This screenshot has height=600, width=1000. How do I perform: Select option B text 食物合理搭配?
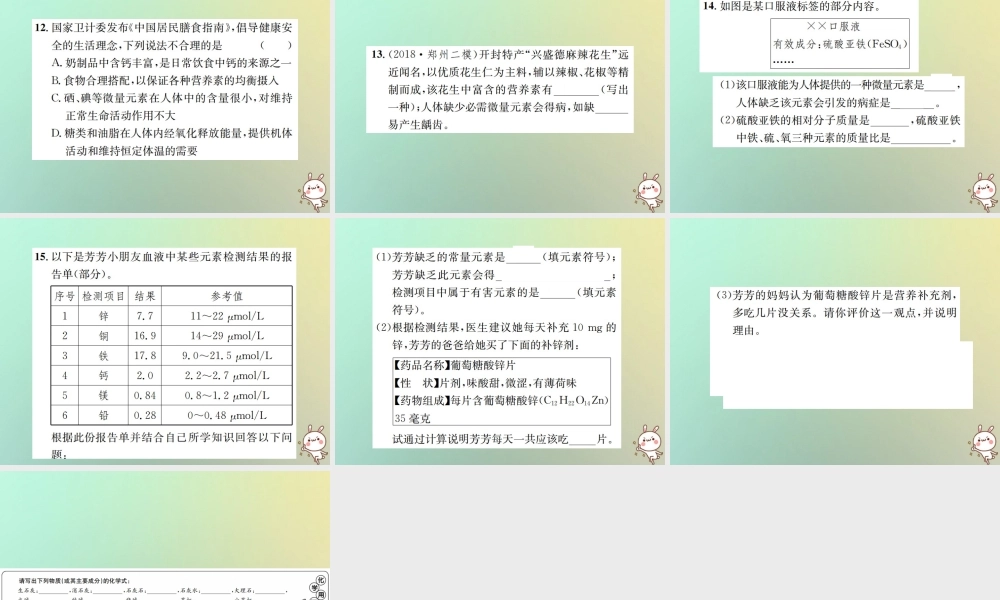point(165,80)
